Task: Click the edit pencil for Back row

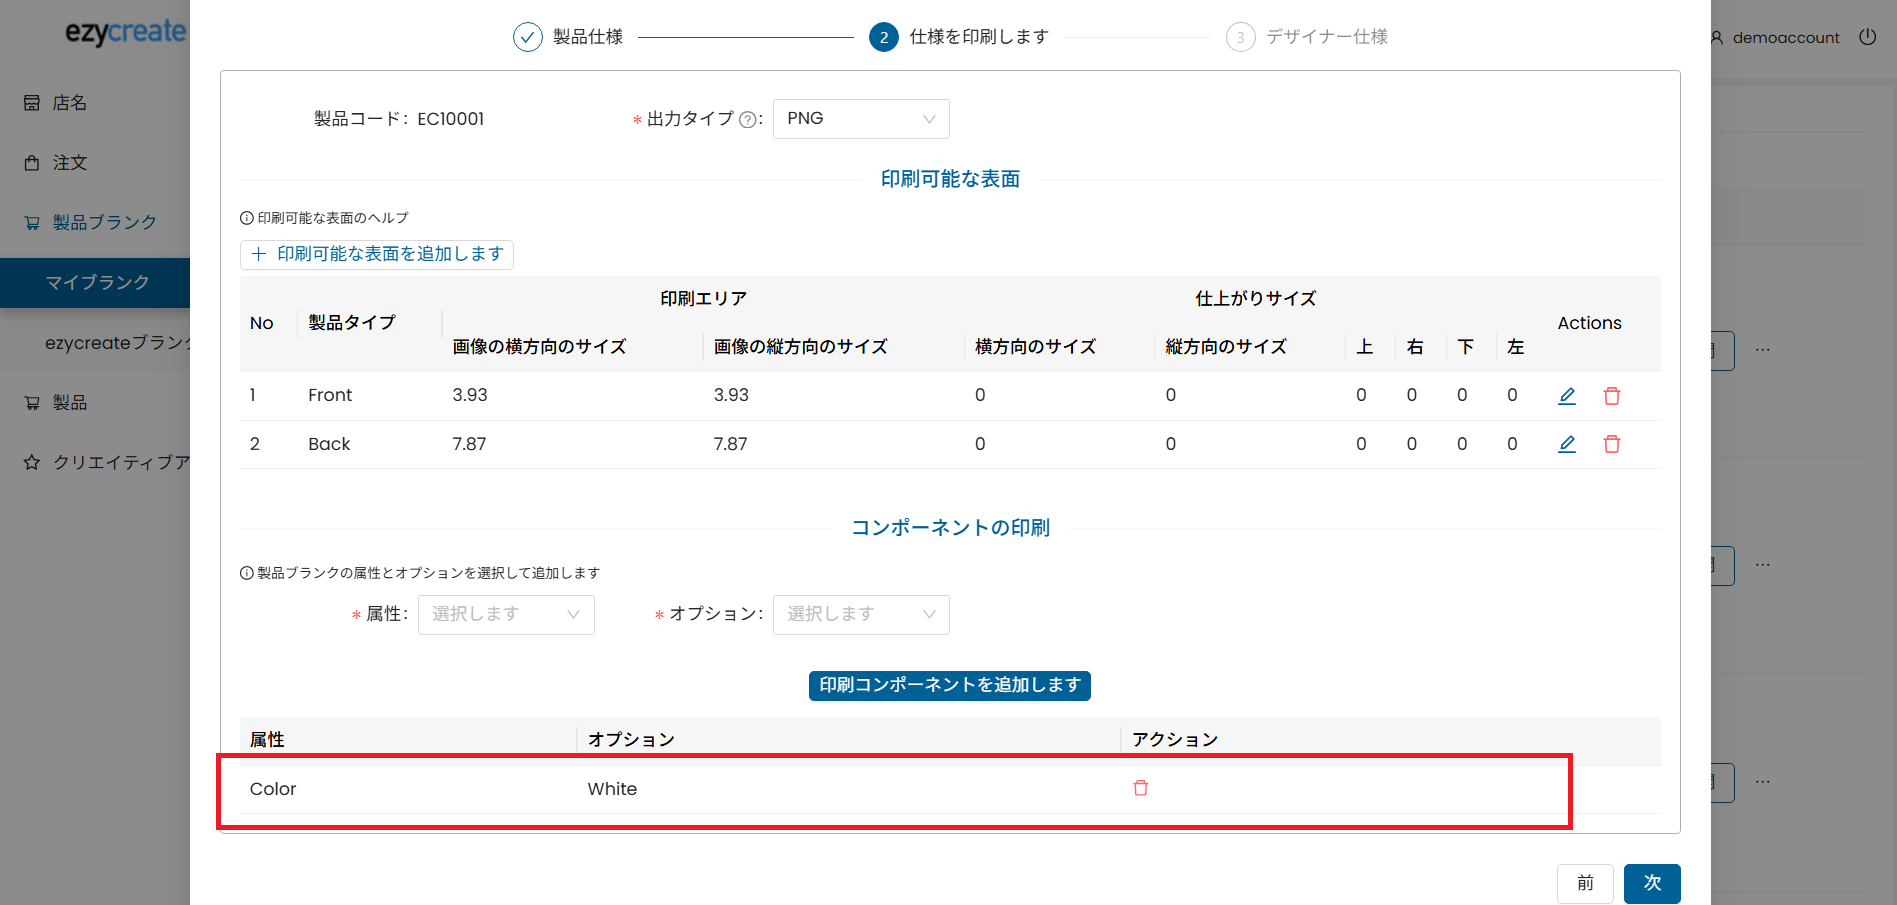Action: tap(1567, 444)
